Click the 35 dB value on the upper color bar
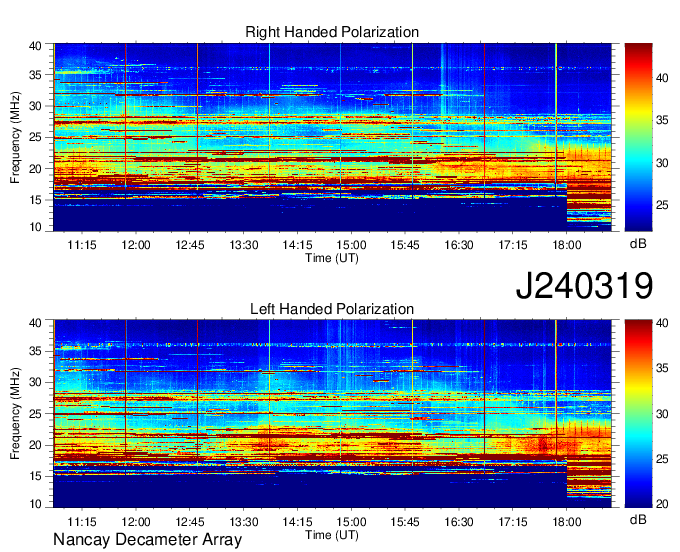 click(x=662, y=120)
